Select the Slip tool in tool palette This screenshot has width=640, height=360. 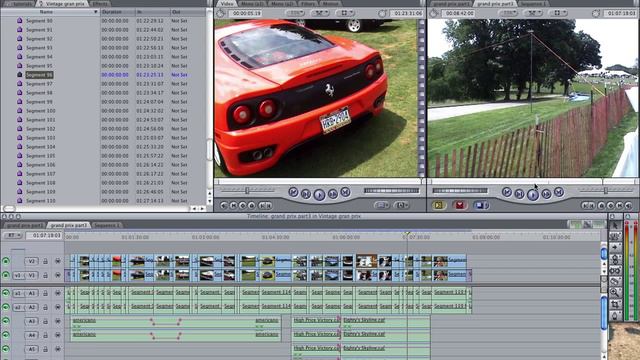pos(615,270)
